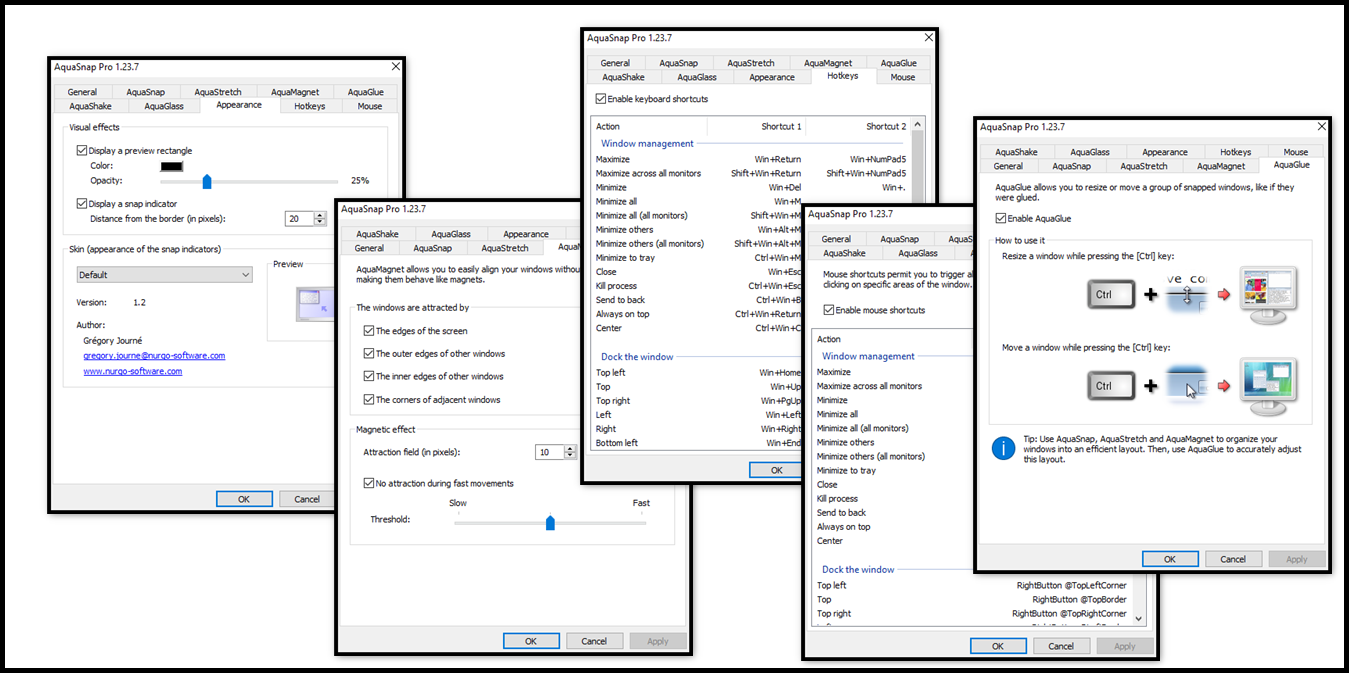Click the black Color swatch

(x=172, y=166)
